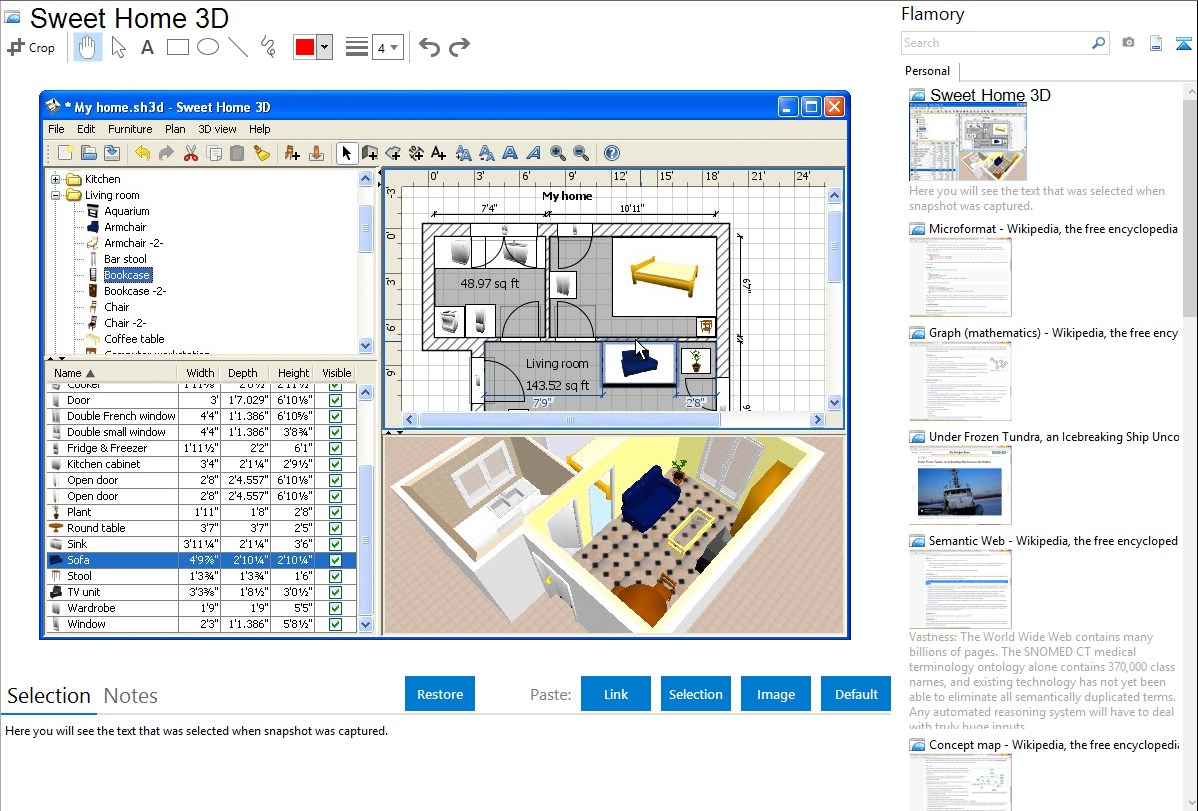Toggle Visible checkbox for Fridge & Freezer
Screen dimensions: 1198x811
click(335, 448)
